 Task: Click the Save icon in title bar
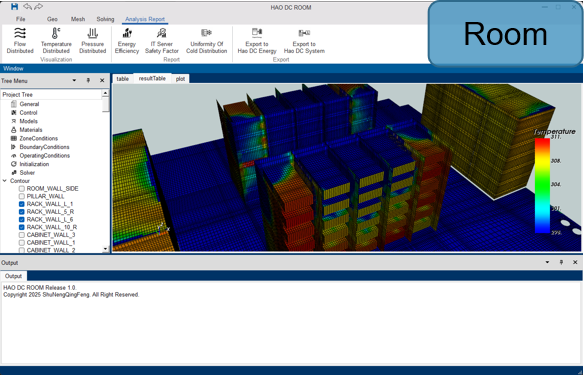pos(14,6)
